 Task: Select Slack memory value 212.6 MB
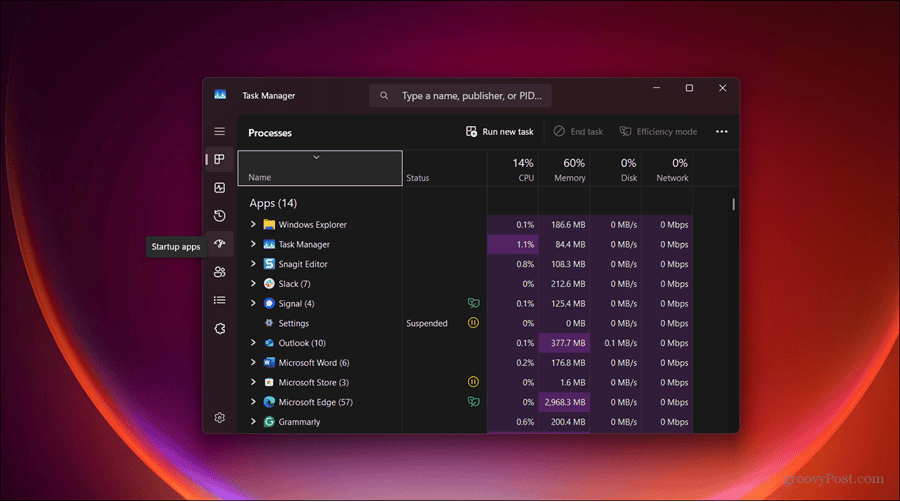[568, 284]
